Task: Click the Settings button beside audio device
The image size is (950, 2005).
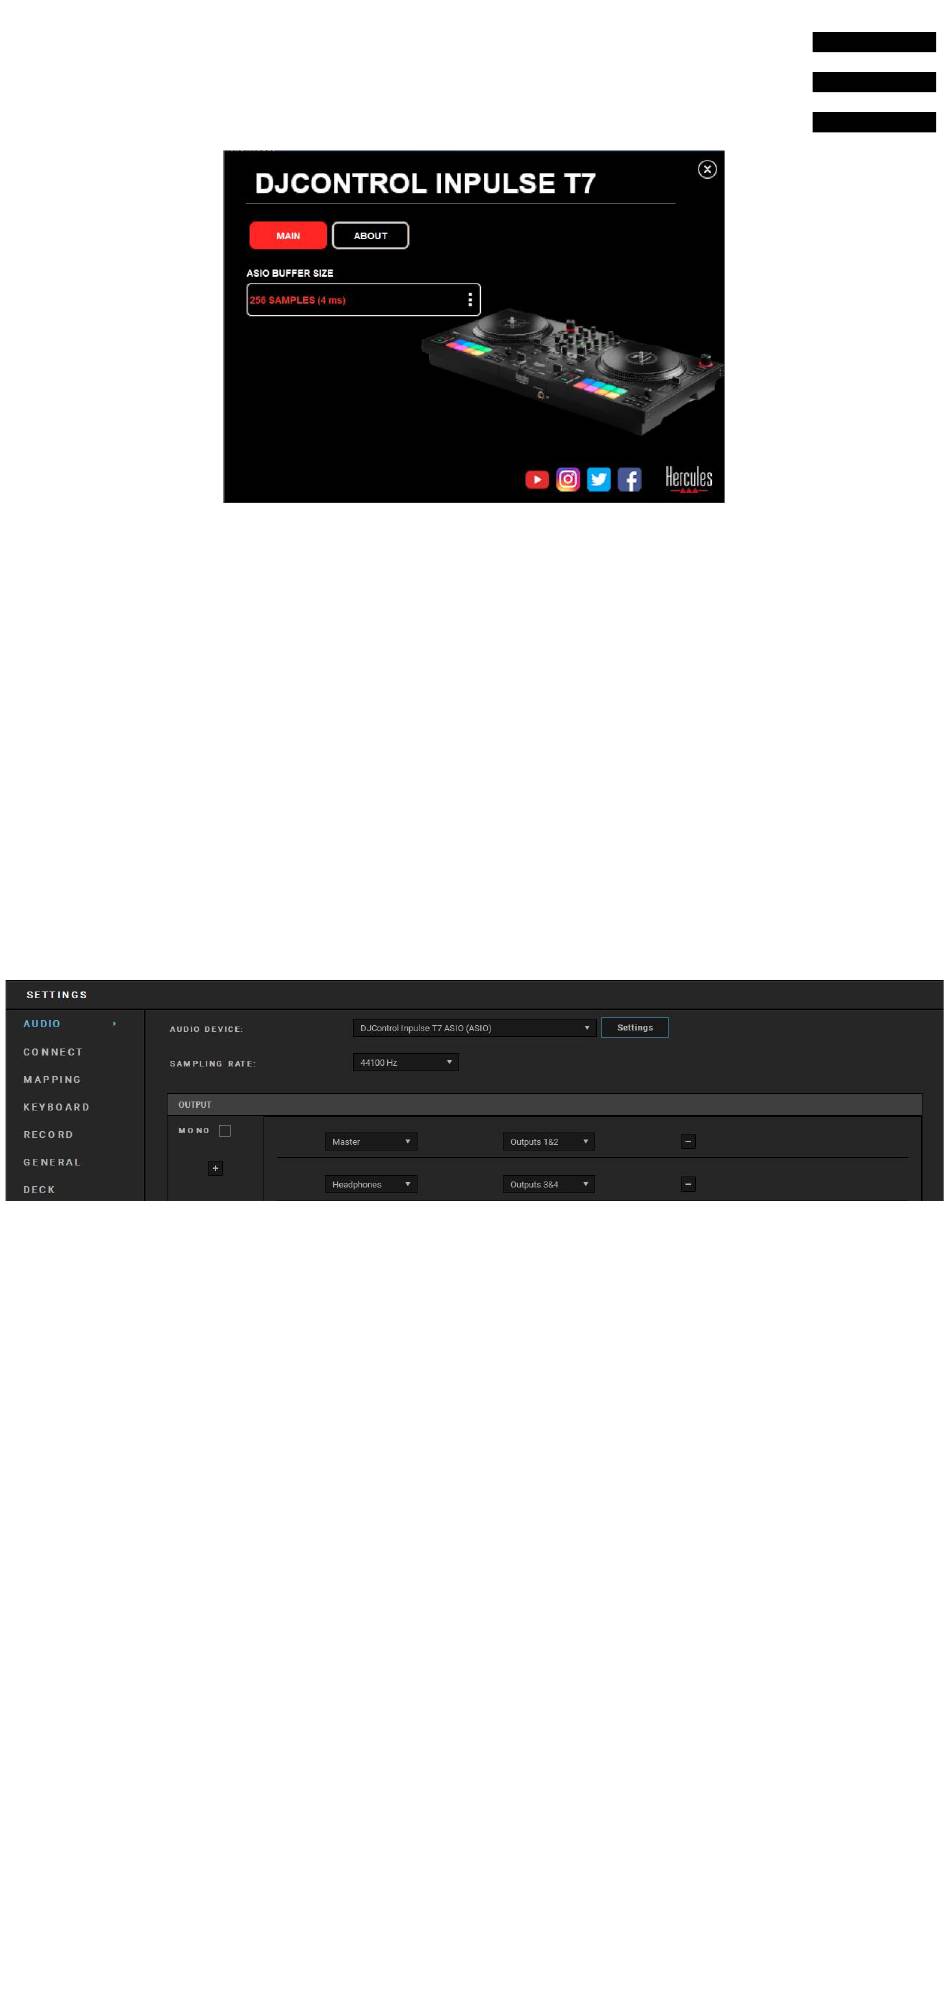Action: click(635, 1028)
